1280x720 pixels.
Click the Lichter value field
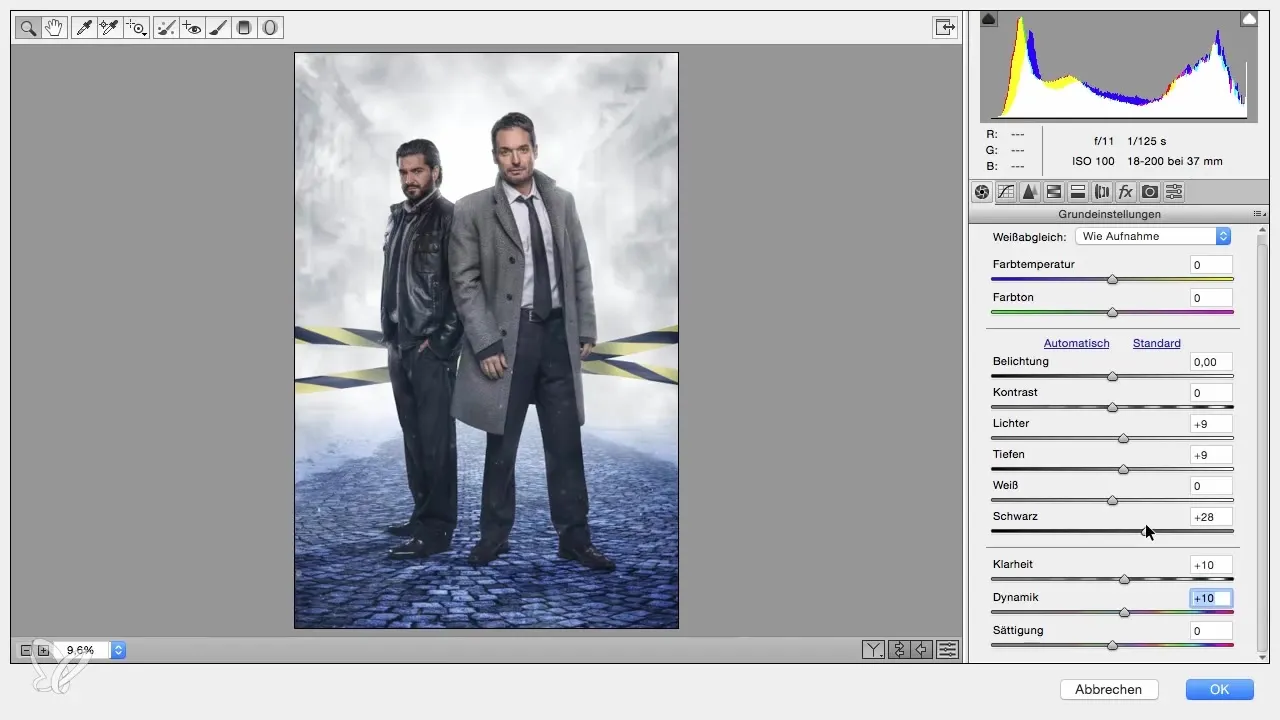pos(1211,424)
